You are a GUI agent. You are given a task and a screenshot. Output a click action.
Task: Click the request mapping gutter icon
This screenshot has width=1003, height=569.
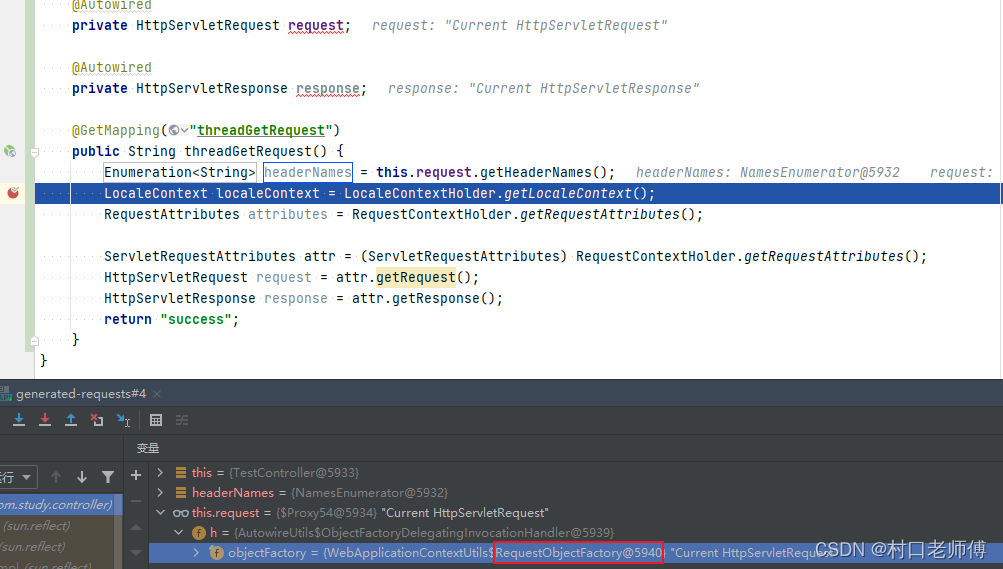(10, 151)
